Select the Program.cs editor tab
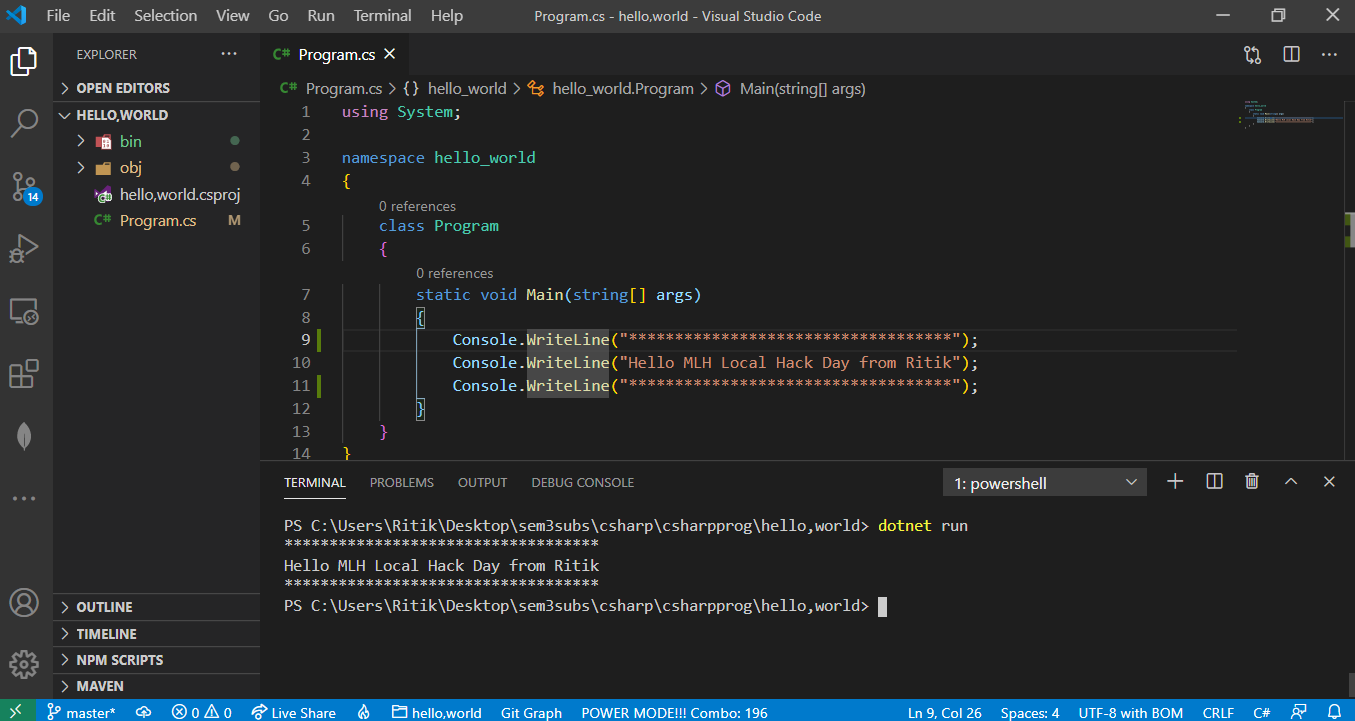This screenshot has height=721, width=1355. pos(335,54)
